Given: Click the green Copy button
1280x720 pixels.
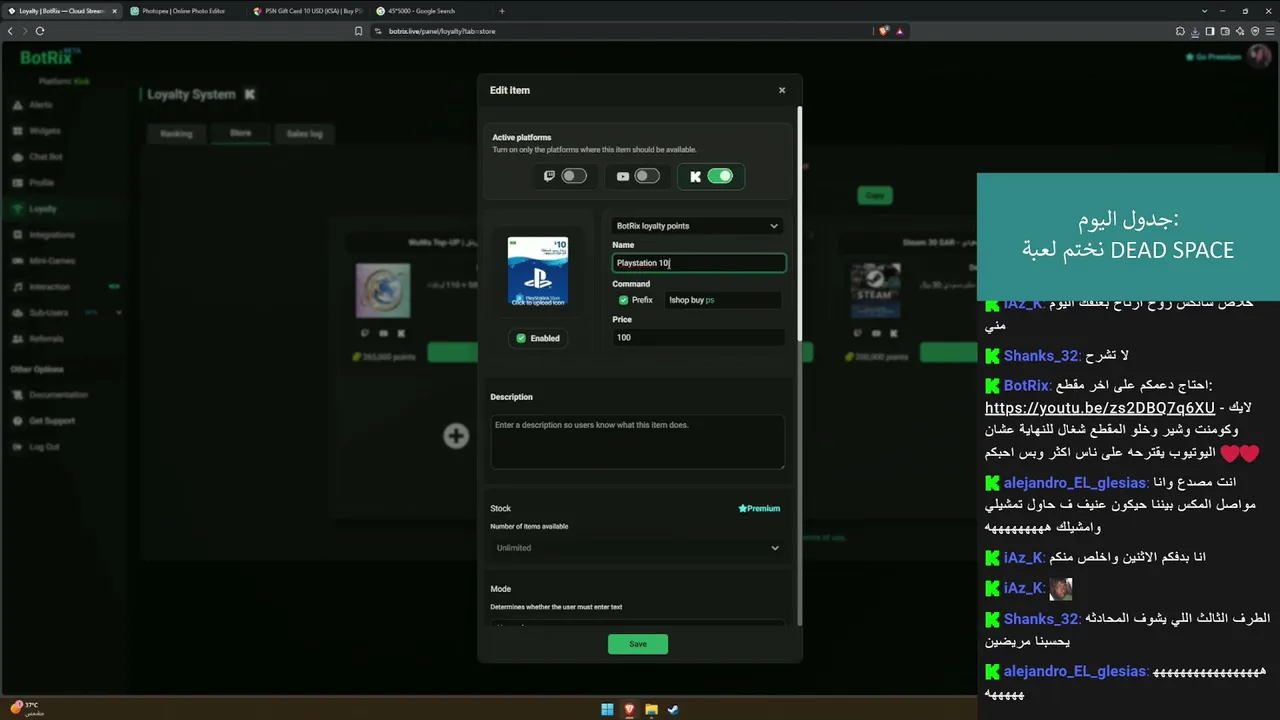Looking at the screenshot, I should point(875,195).
